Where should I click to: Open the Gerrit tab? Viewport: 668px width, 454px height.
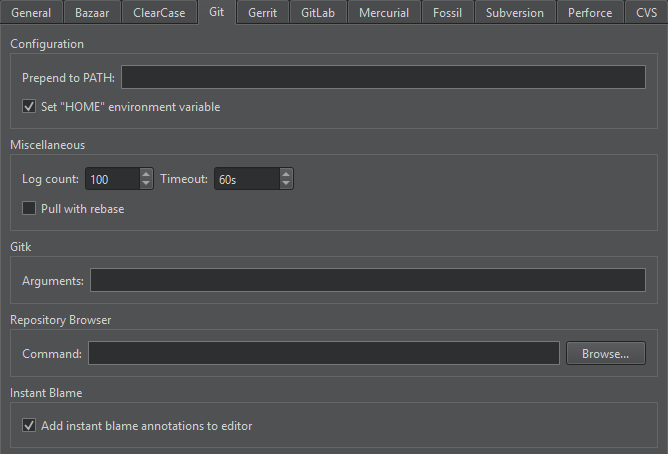tap(262, 13)
